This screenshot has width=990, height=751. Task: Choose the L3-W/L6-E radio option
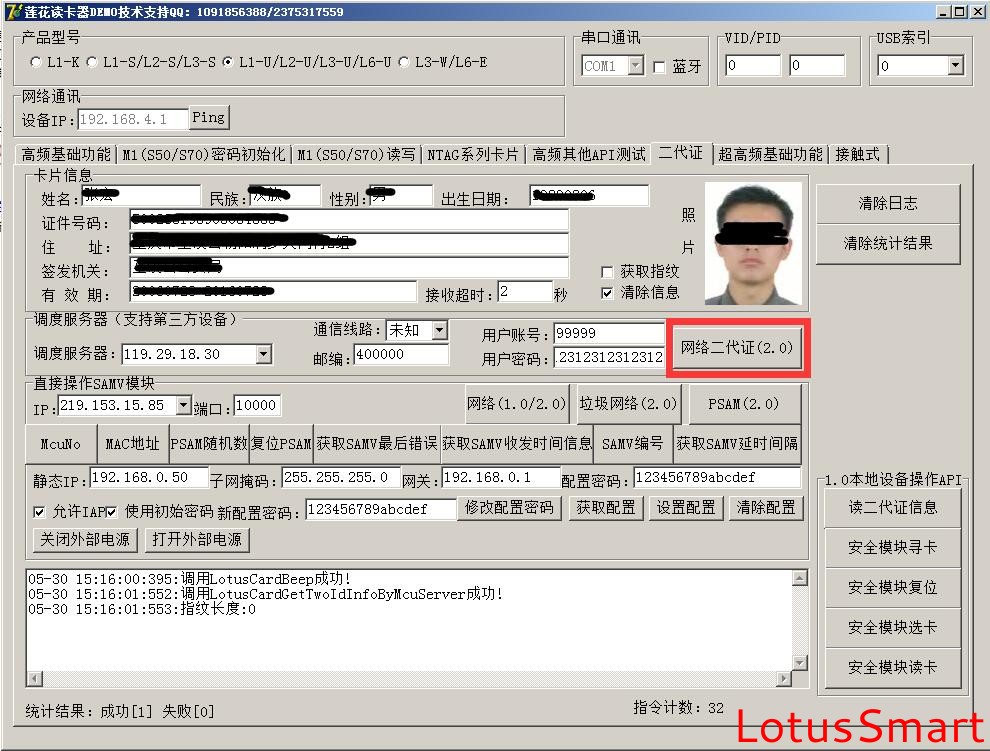[x=404, y=62]
